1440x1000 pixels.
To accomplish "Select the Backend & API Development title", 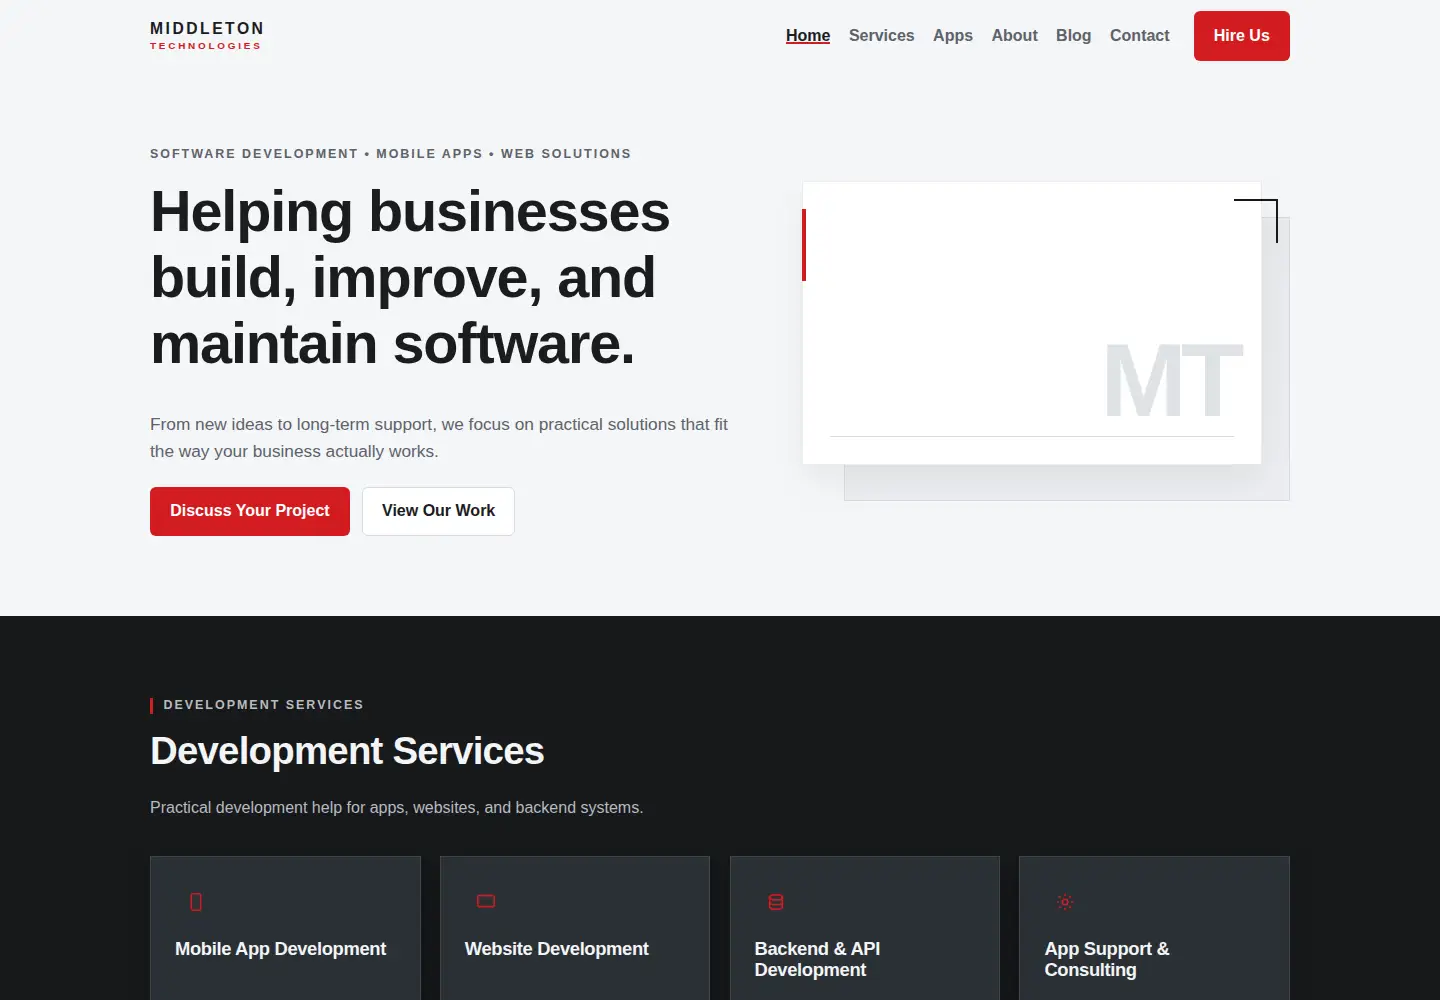I will pos(817,959).
